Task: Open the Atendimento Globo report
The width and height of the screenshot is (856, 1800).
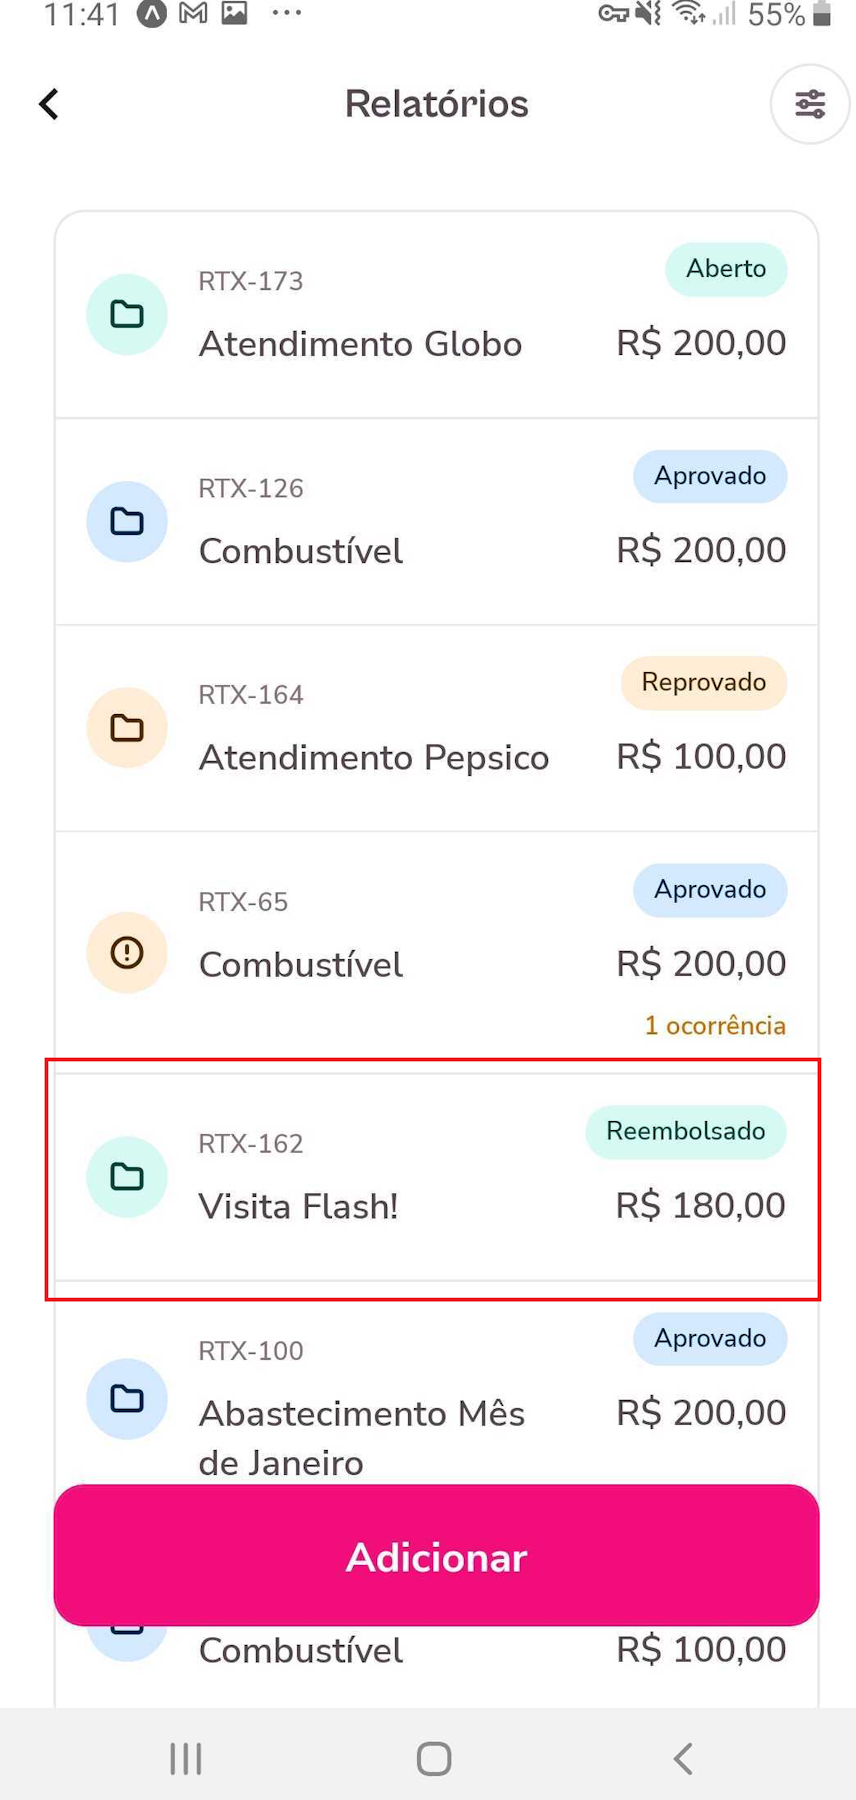Action: click(360, 344)
